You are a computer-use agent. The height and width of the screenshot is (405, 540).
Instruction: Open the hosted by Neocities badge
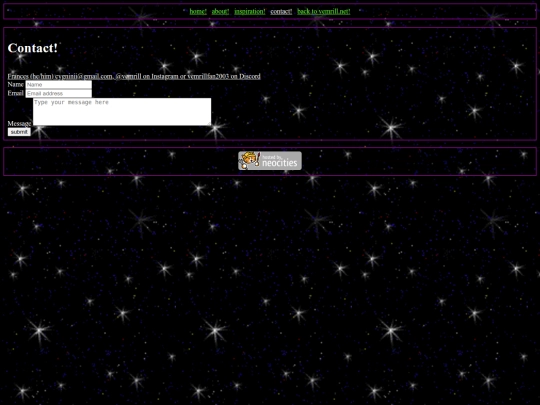pyautogui.click(x=270, y=160)
